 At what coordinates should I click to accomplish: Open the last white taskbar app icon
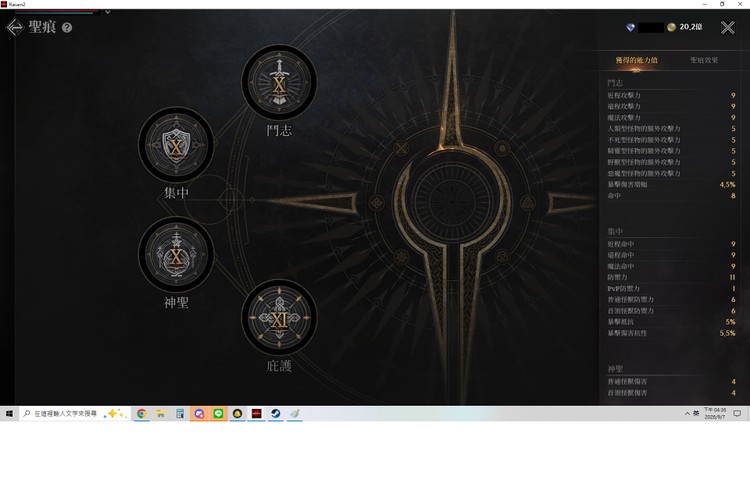295,414
